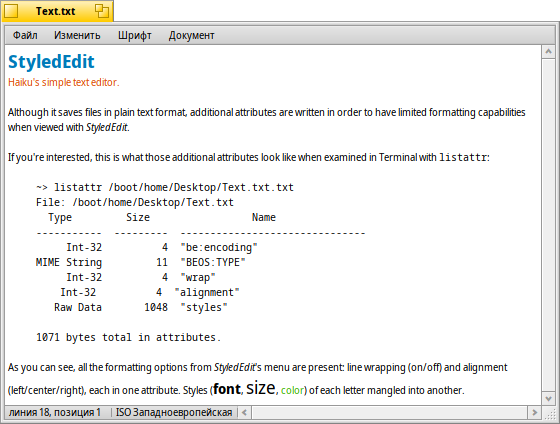Click the large word size in last line
The width and height of the screenshot is (560, 424).
coord(261,388)
